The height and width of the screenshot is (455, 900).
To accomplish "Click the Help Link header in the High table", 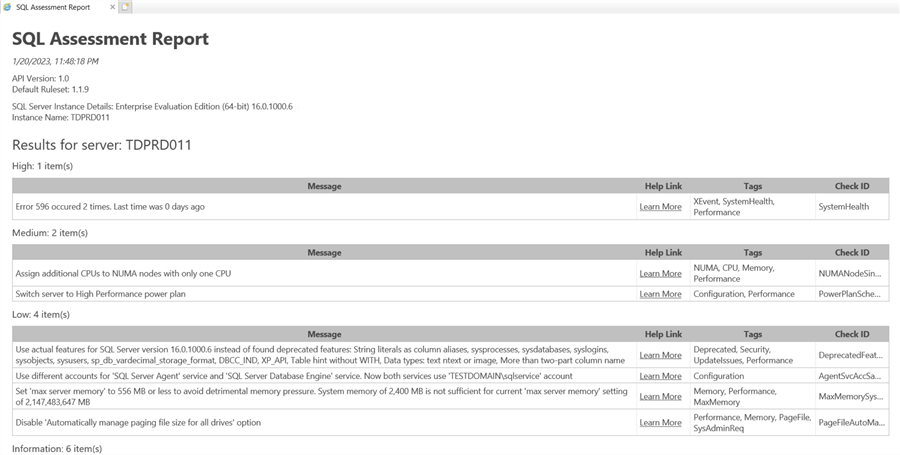I will 663,186.
